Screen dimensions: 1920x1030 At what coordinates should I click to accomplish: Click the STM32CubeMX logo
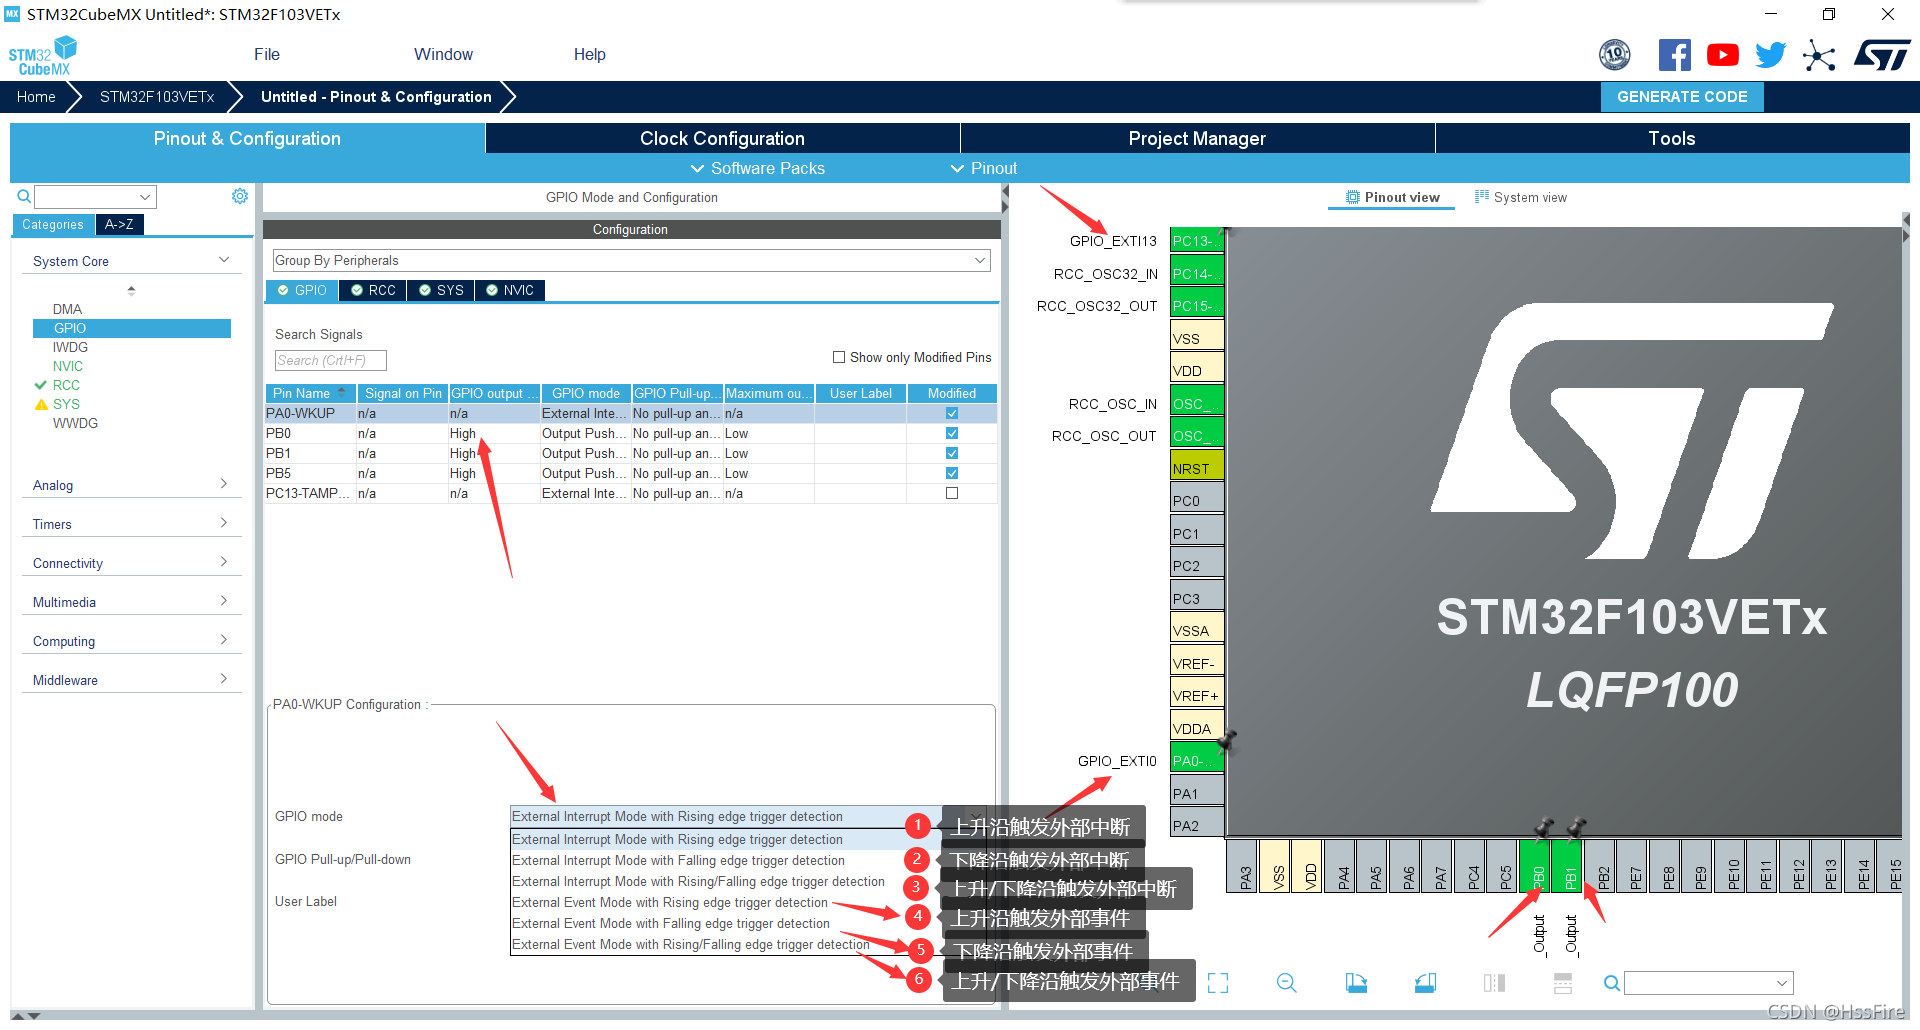click(x=42, y=56)
